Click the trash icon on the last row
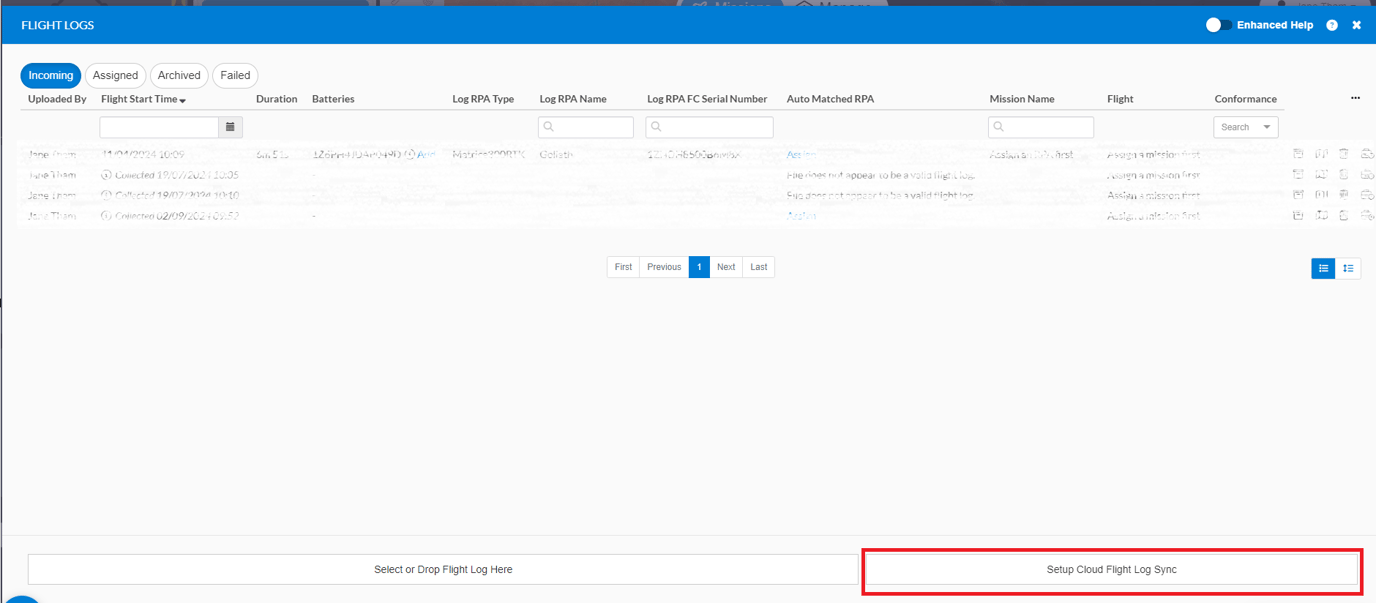1376x603 pixels. click(1343, 215)
